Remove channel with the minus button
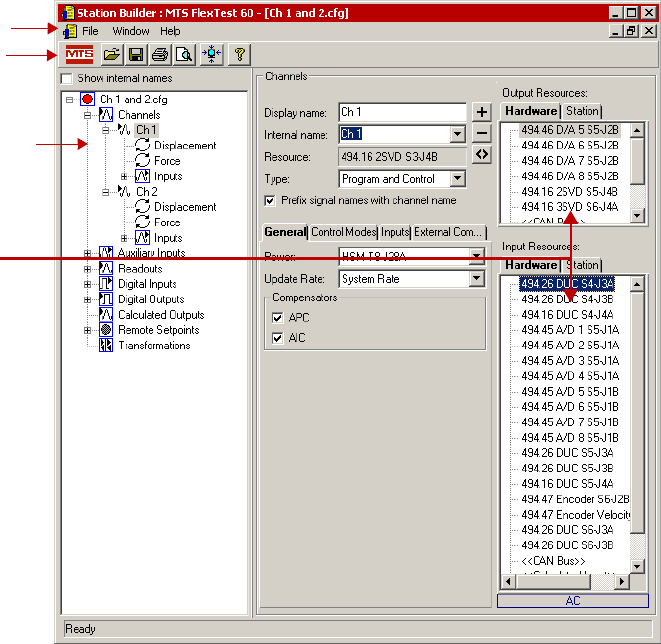This screenshot has width=661, height=644. click(481, 134)
